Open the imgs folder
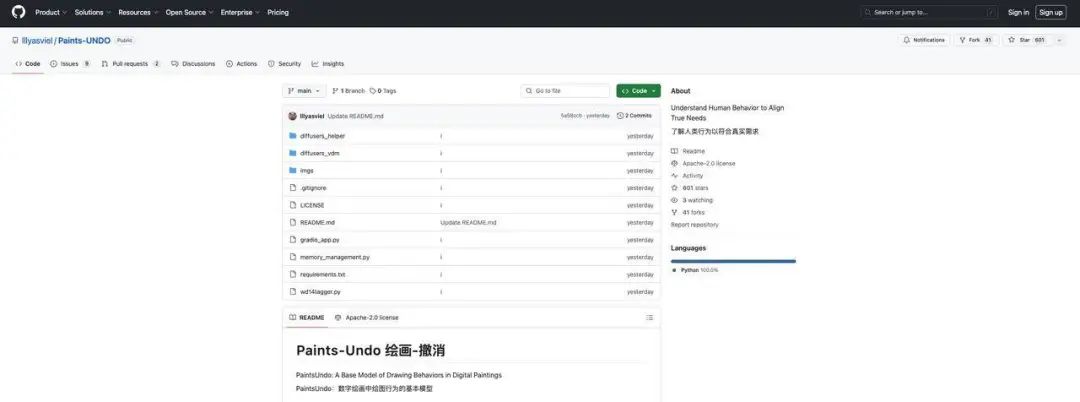This screenshot has width=1080, height=402. tap(307, 171)
